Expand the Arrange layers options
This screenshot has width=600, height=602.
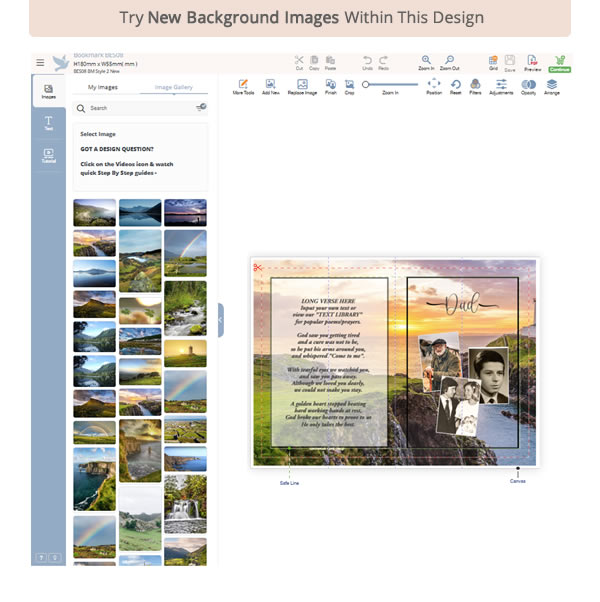(x=552, y=86)
